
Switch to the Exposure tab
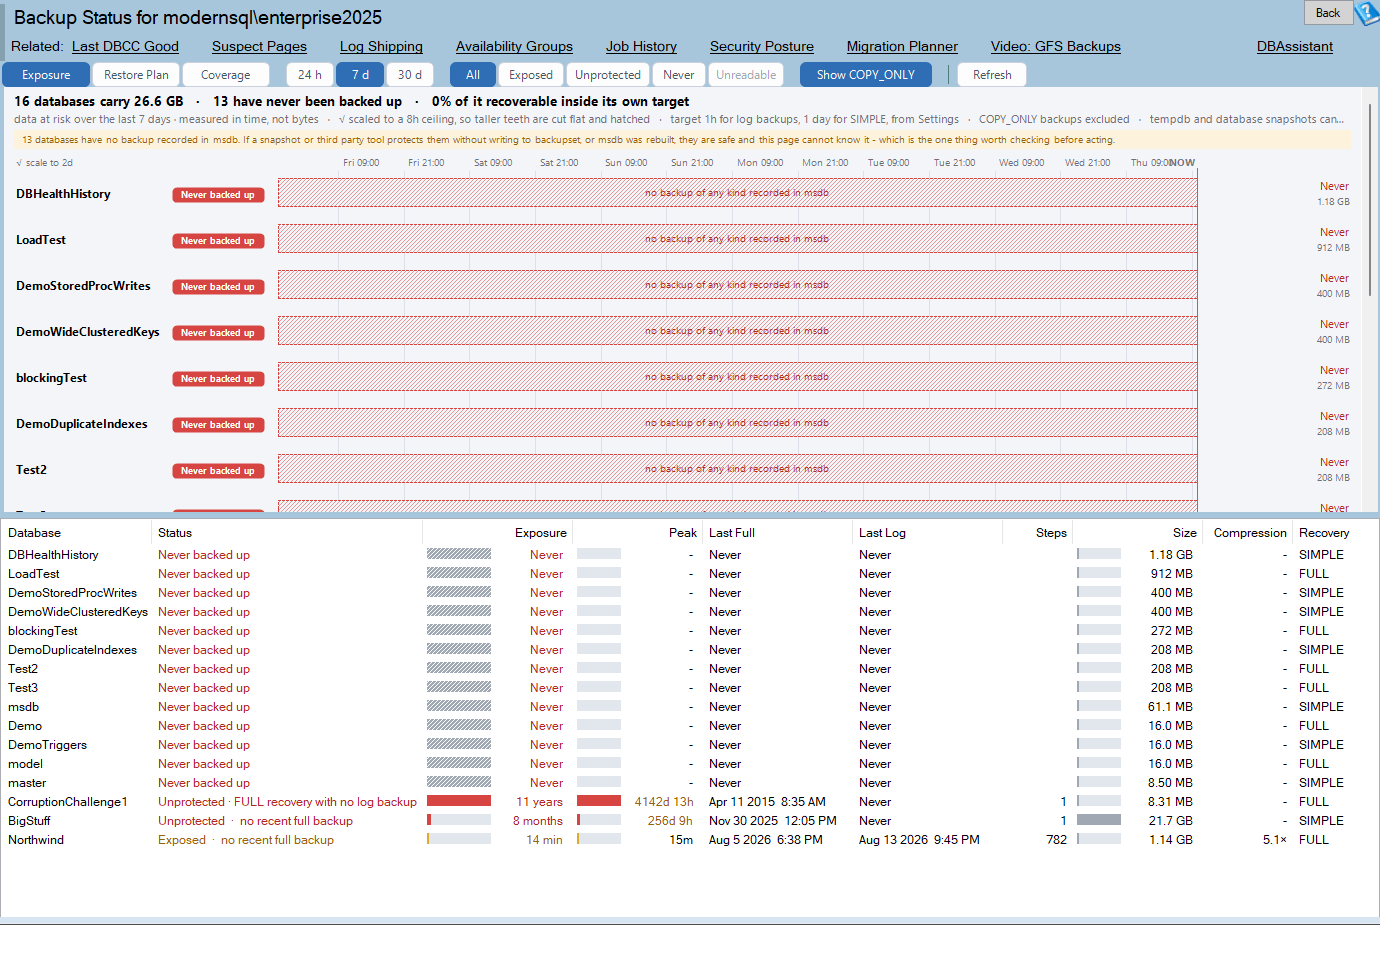tap(46, 75)
